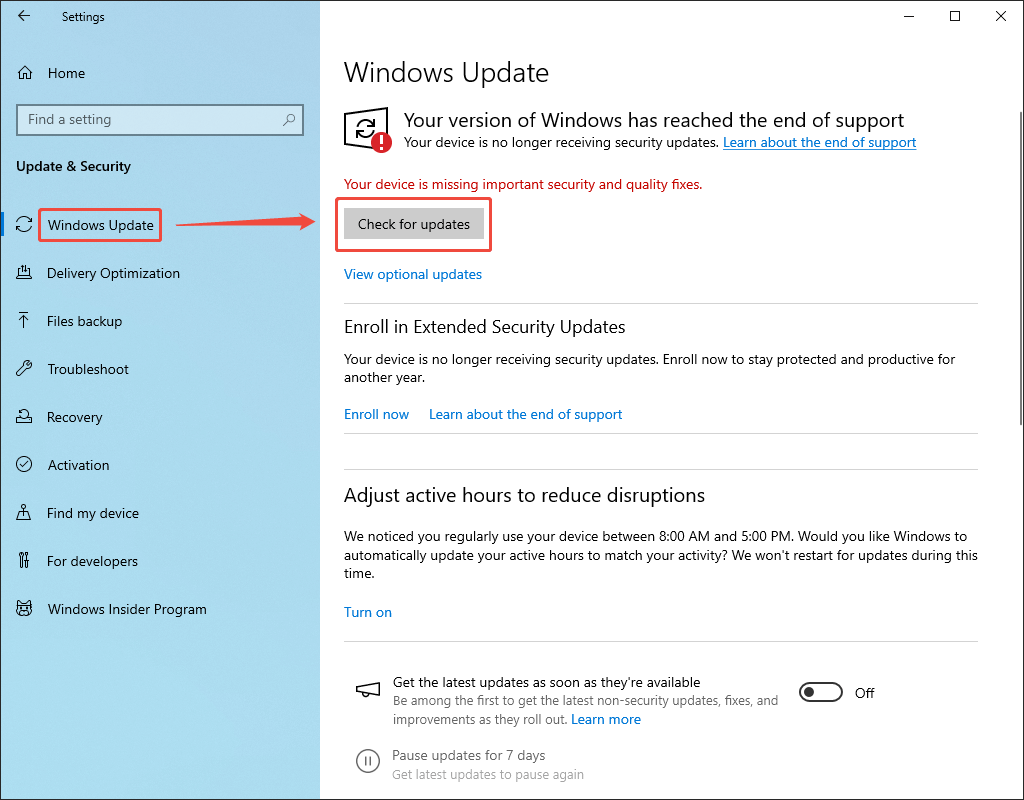
Task: Click the Check for updates button
Action: [413, 224]
